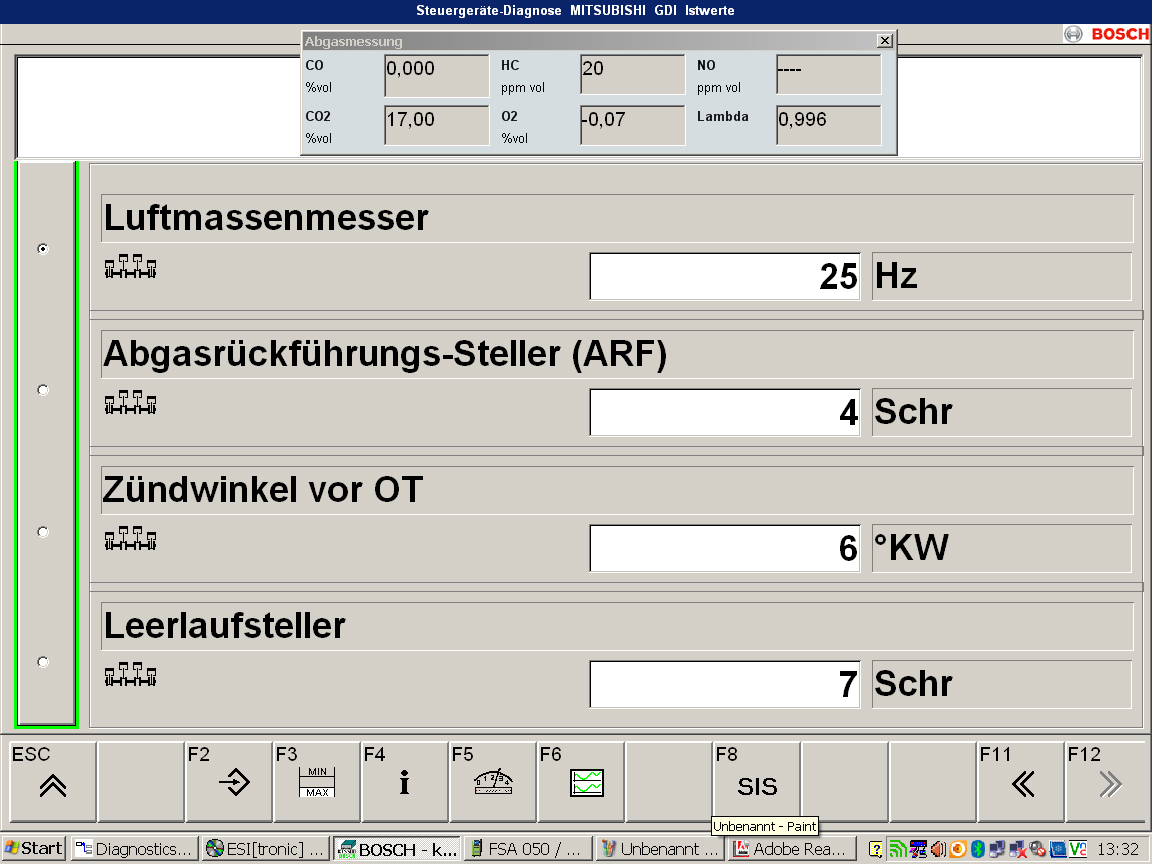Select the Abgasrückführungs-Steller radio button
1152x864 pixels.
click(43, 389)
